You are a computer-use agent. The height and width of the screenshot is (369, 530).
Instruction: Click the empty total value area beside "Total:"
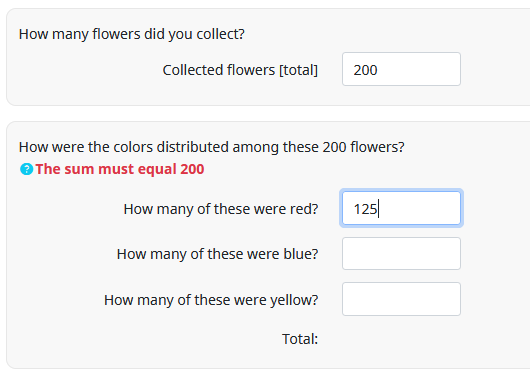point(401,339)
